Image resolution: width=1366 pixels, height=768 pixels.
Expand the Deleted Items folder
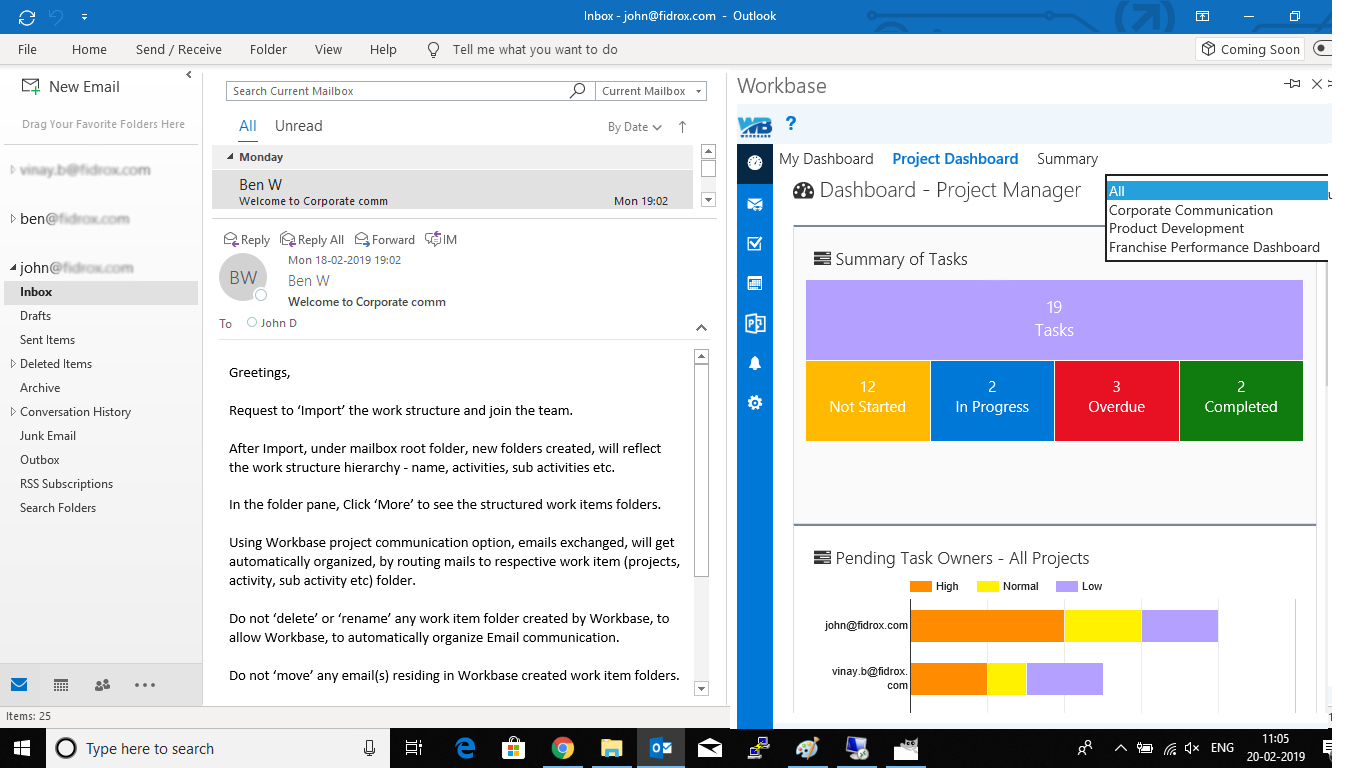(x=12, y=364)
